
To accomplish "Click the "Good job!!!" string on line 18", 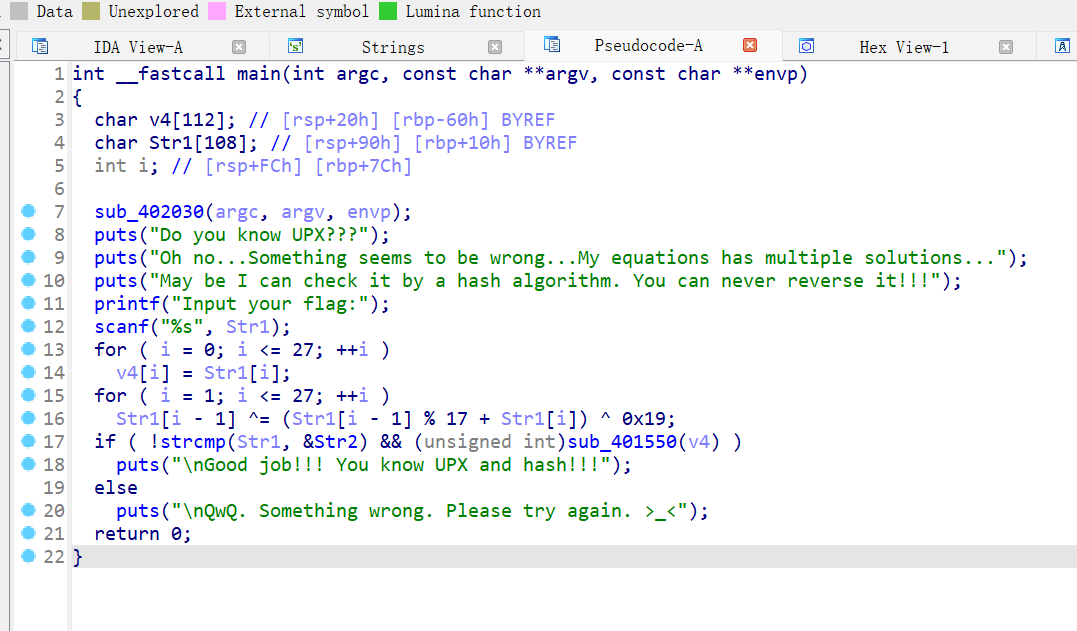I will point(391,465).
